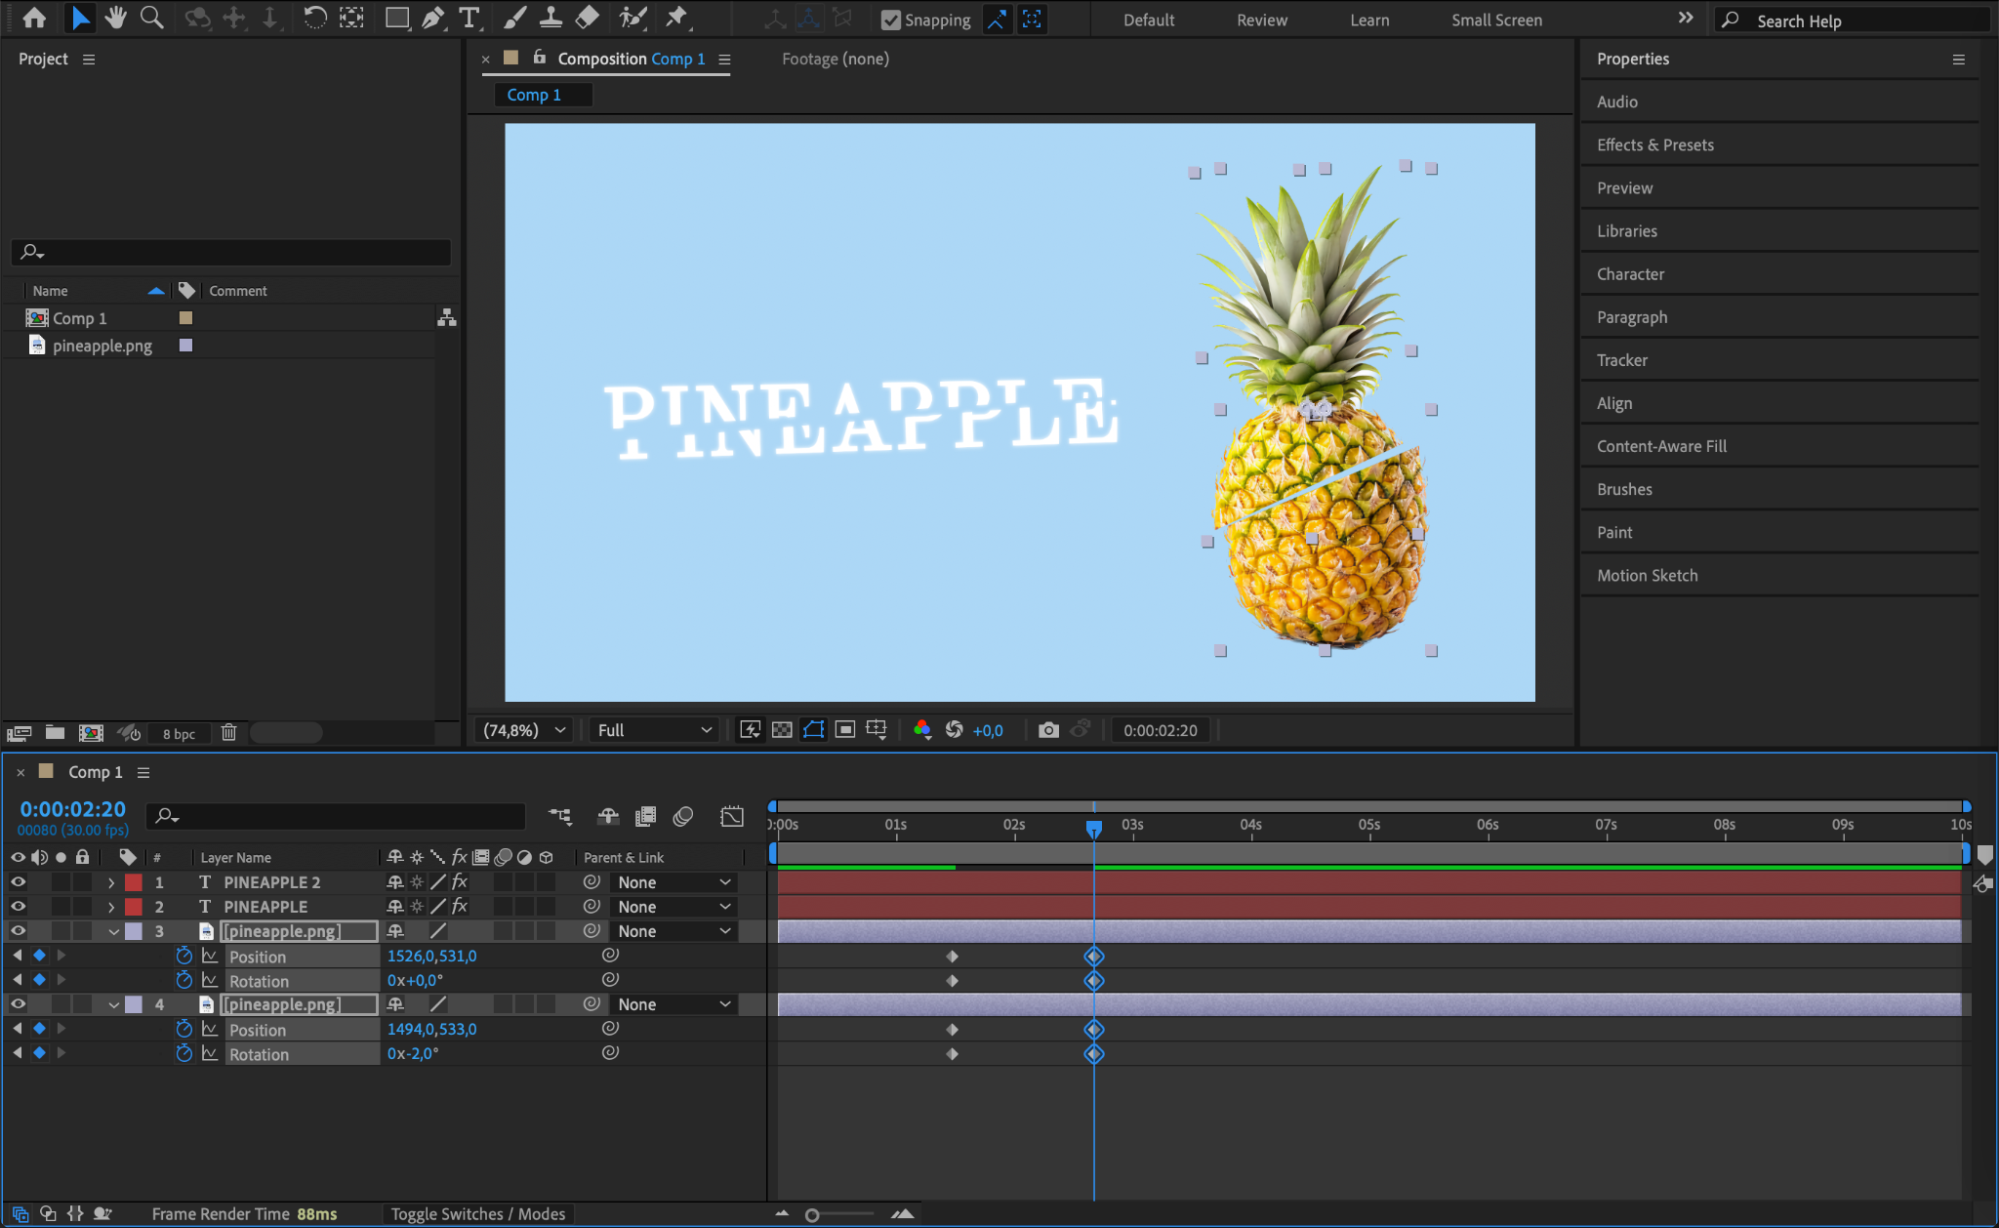This screenshot has width=1999, height=1228.
Task: Switch to the Footage (none) tab
Action: [x=835, y=59]
